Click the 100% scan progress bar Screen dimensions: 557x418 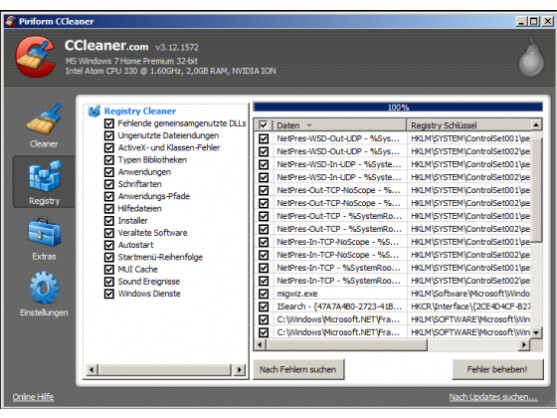pos(398,107)
